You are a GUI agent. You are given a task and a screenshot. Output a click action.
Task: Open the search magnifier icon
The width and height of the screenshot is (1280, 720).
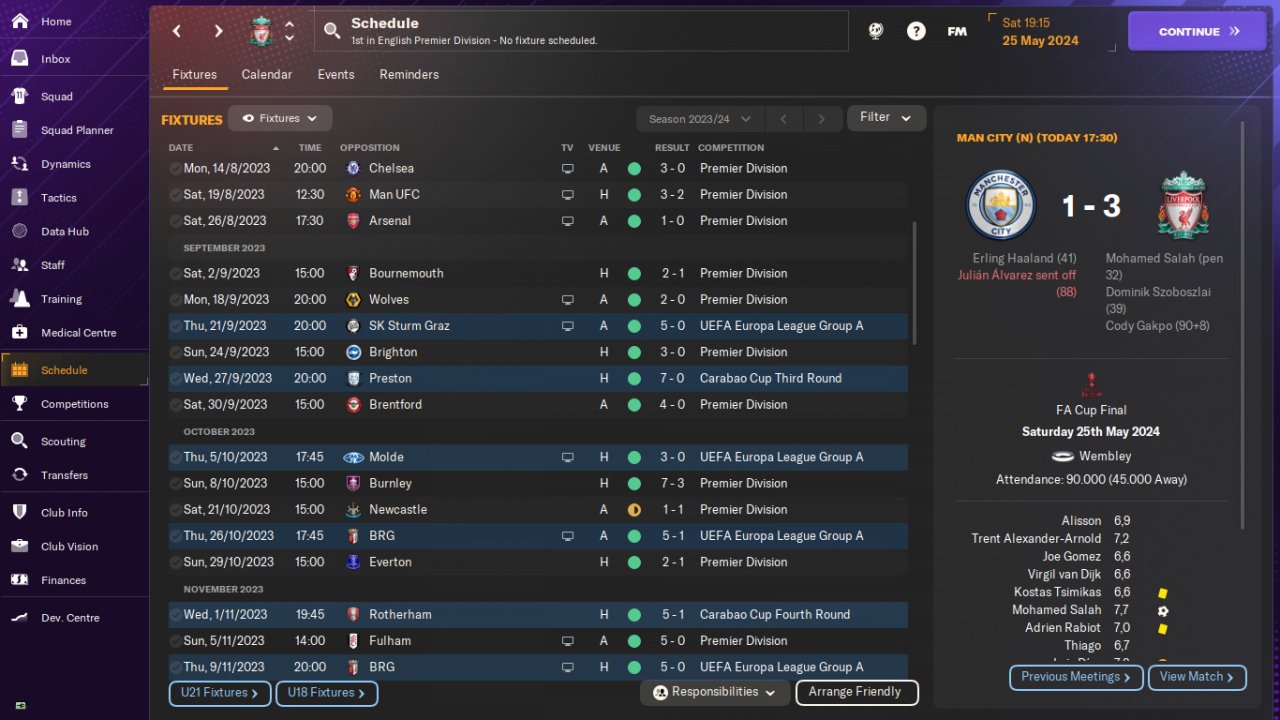(333, 31)
